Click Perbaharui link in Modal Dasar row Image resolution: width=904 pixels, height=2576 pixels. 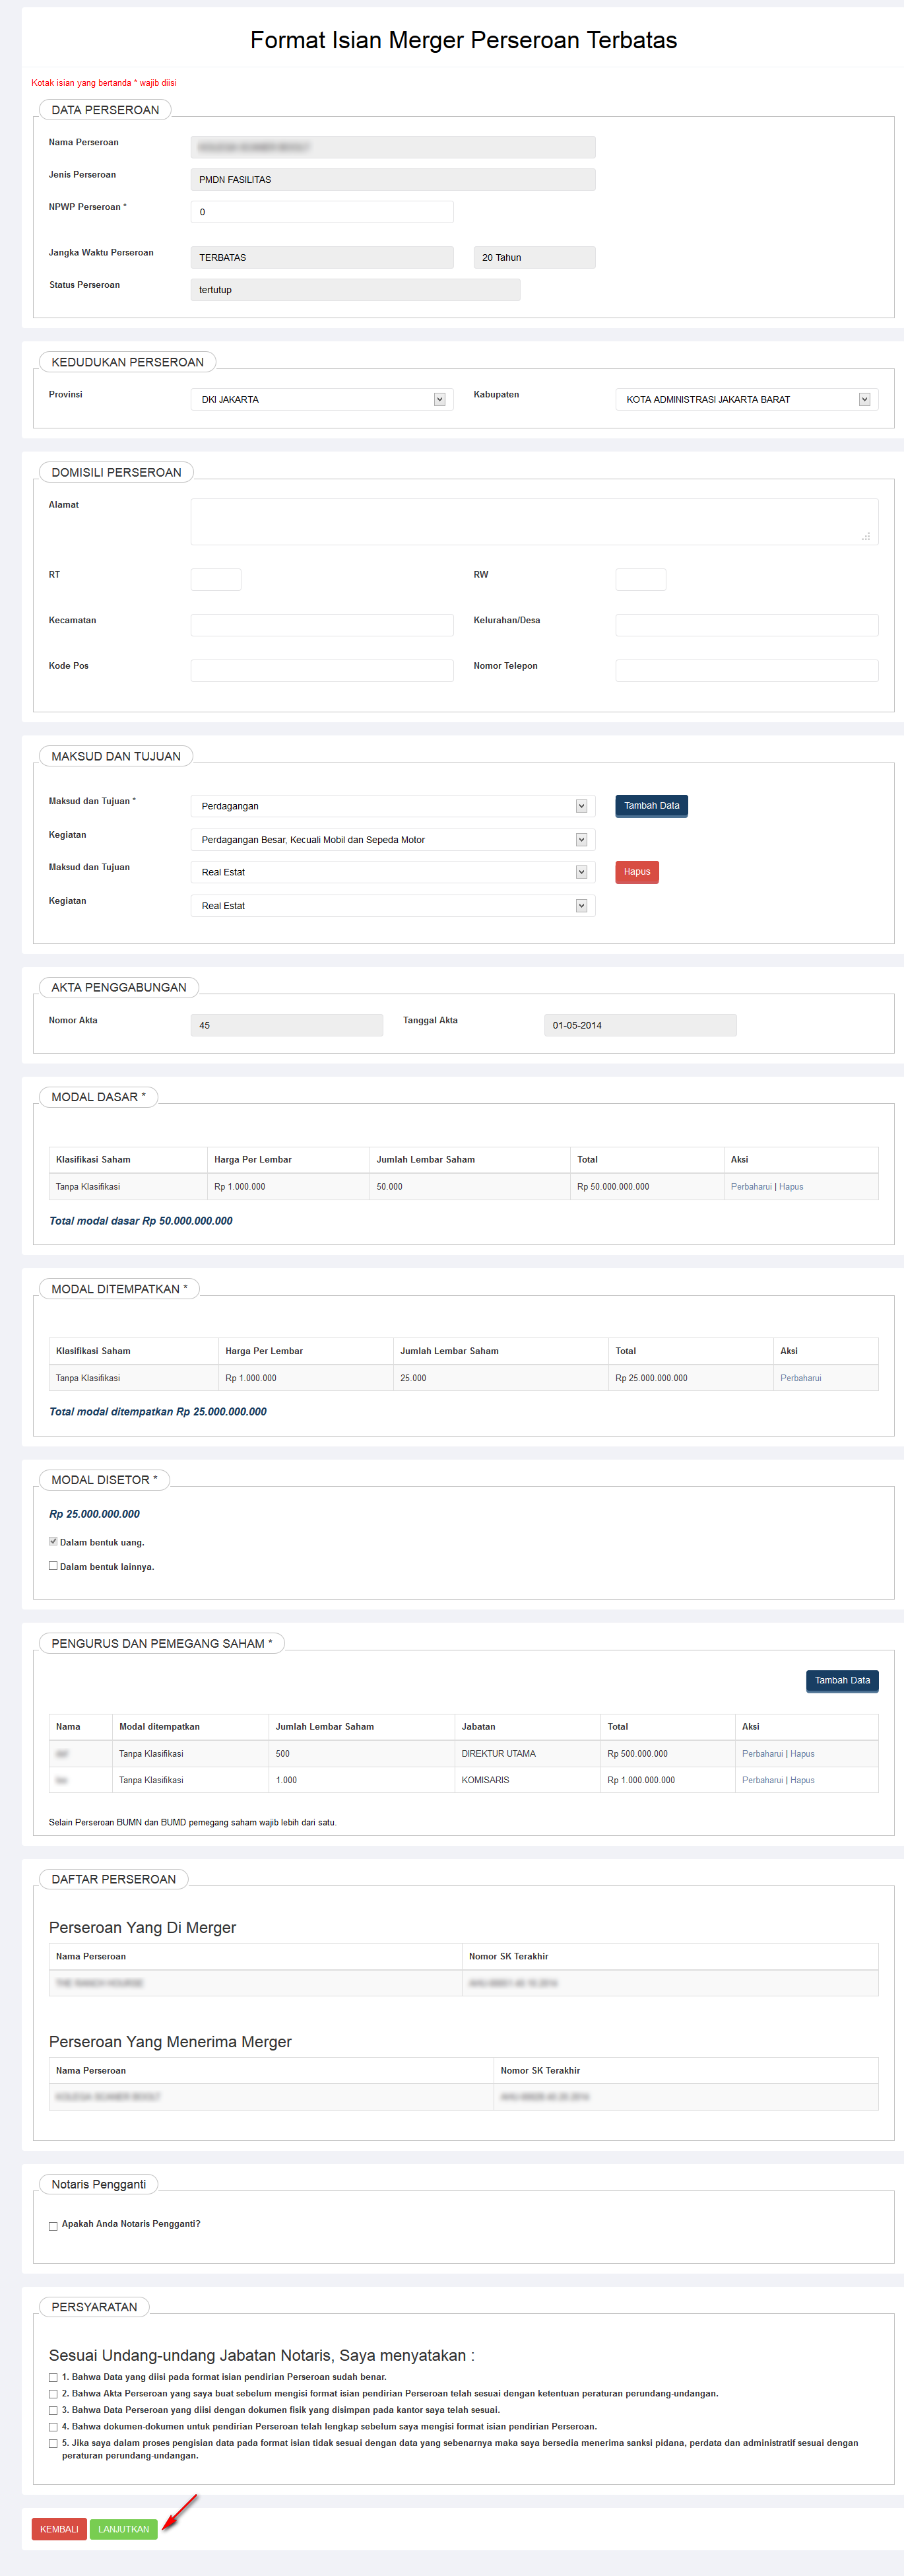pos(750,1187)
